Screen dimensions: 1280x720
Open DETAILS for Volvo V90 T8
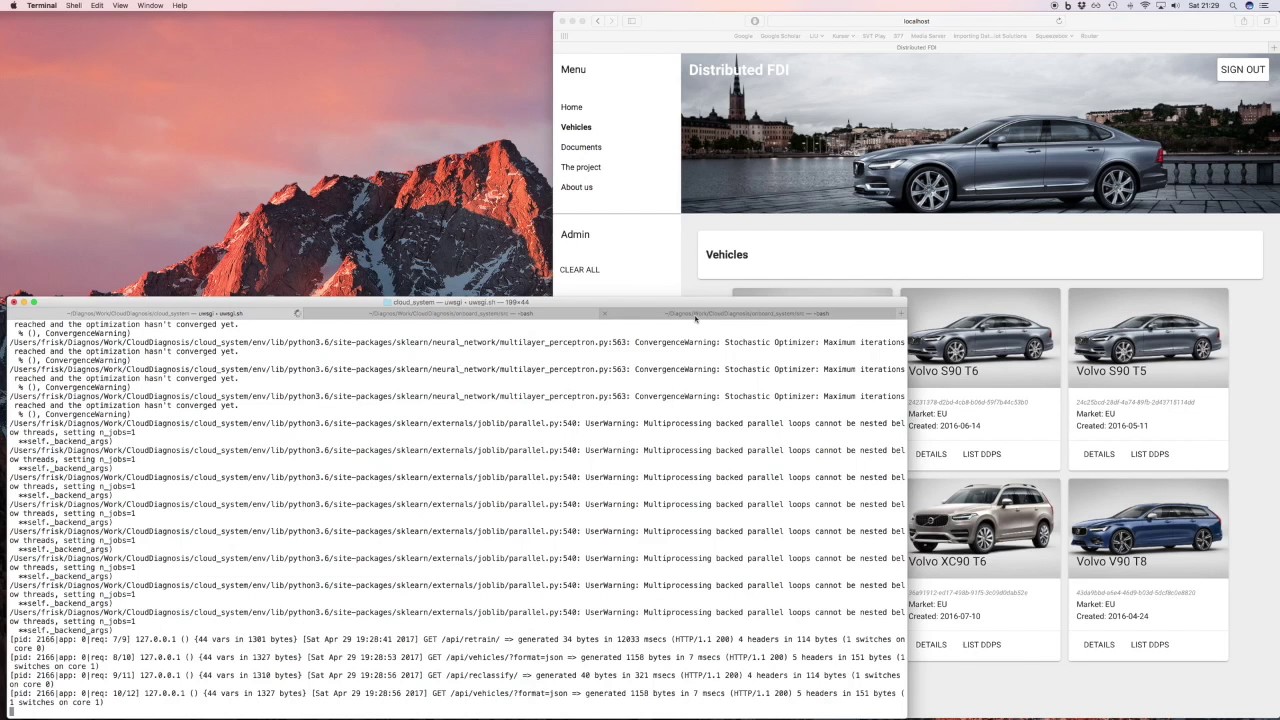click(x=1099, y=645)
